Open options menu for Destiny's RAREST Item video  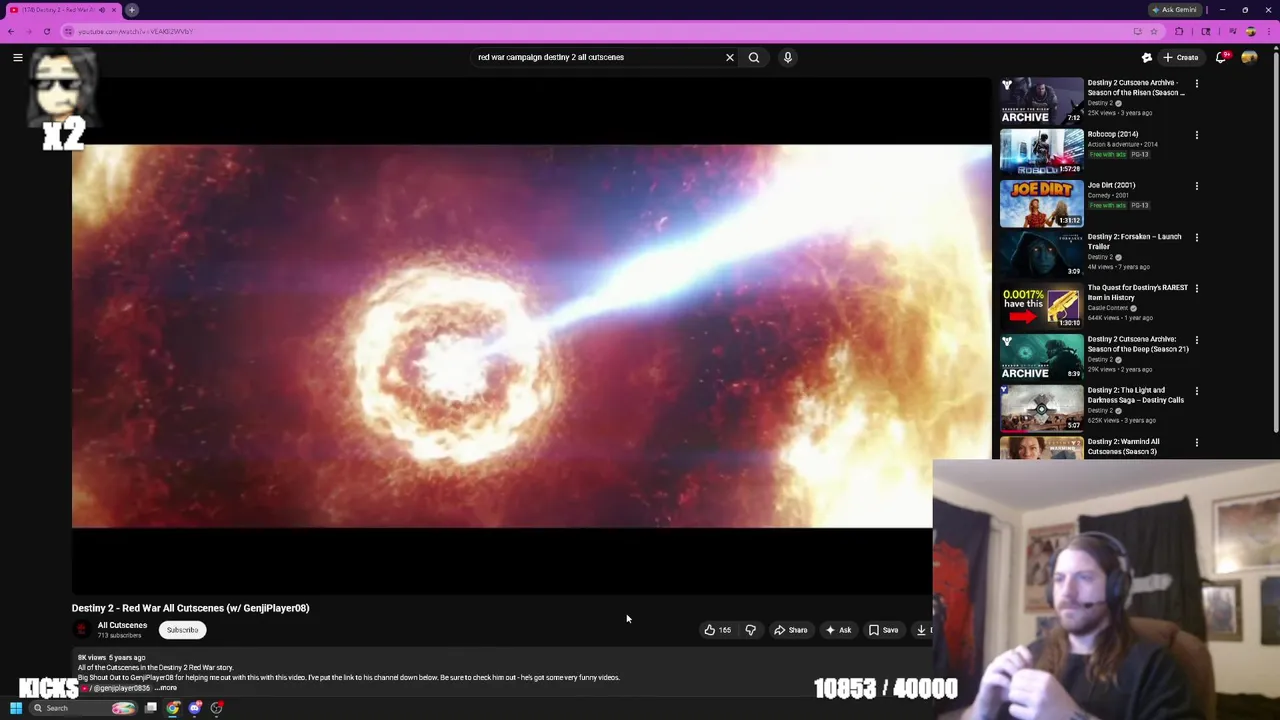point(1197,289)
